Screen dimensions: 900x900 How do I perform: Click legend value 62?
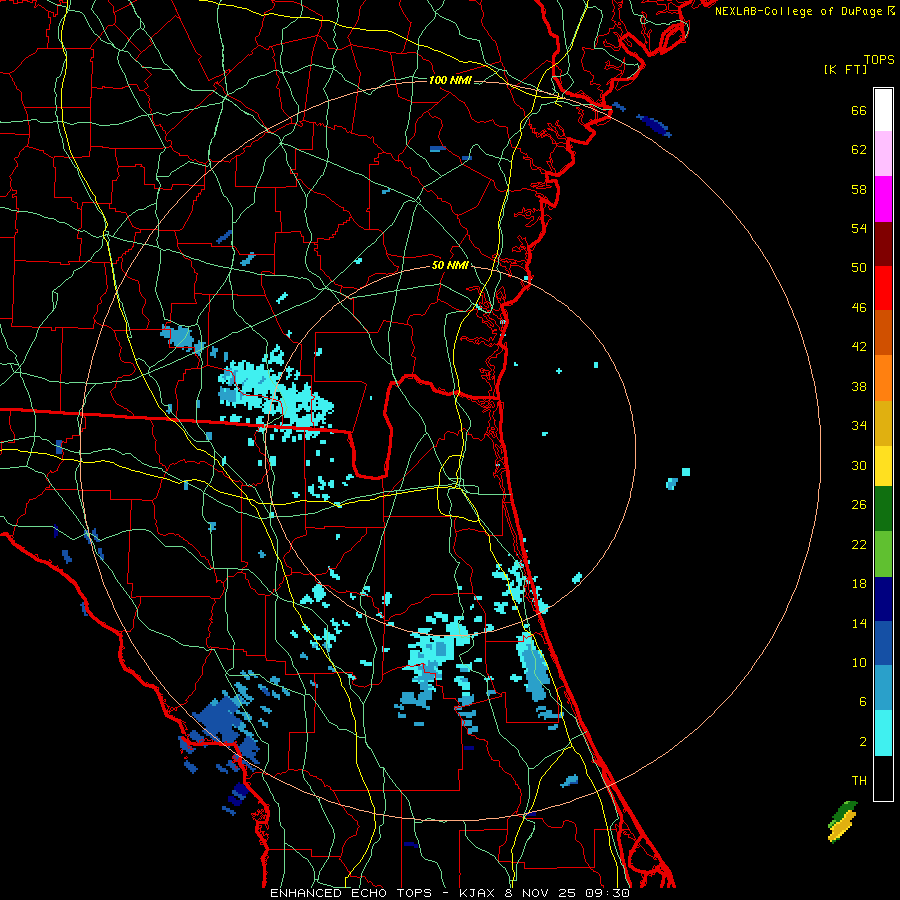tap(859, 150)
